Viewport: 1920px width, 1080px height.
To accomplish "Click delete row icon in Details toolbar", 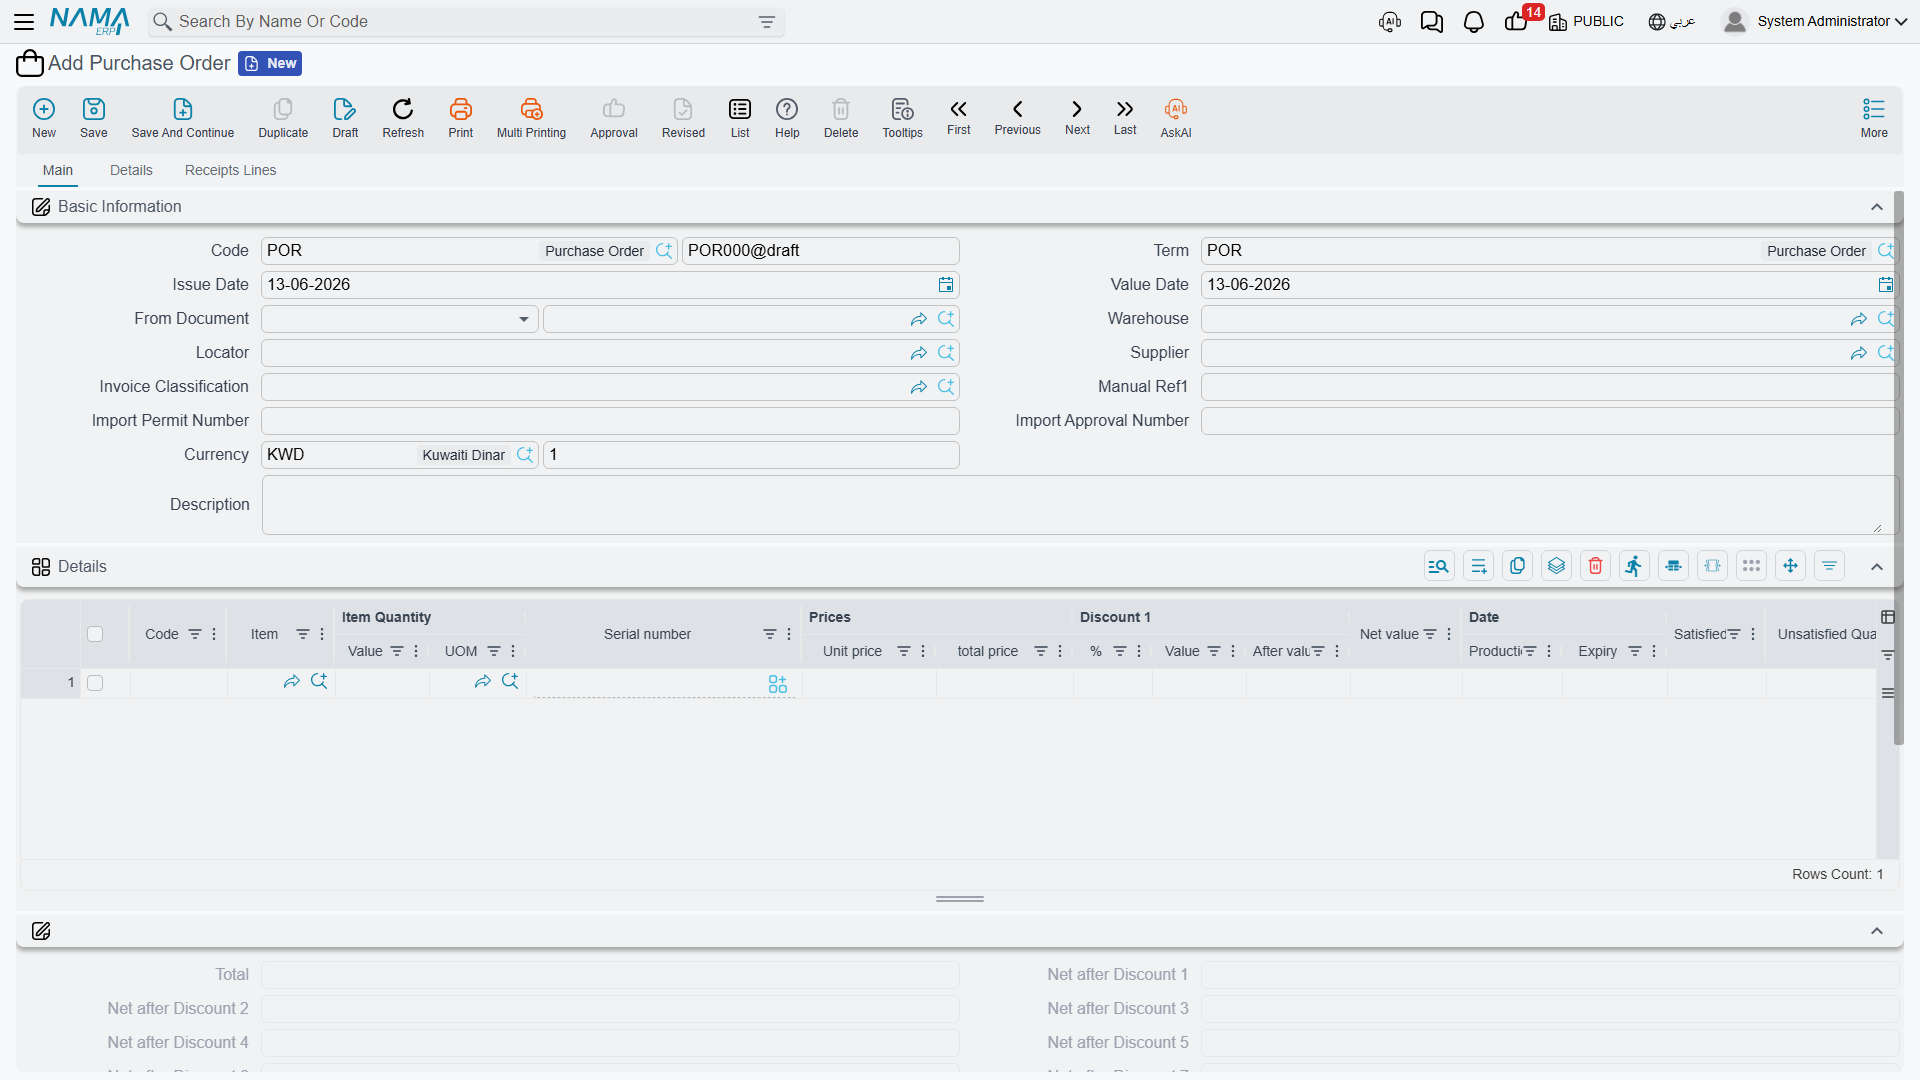I will (x=1596, y=566).
